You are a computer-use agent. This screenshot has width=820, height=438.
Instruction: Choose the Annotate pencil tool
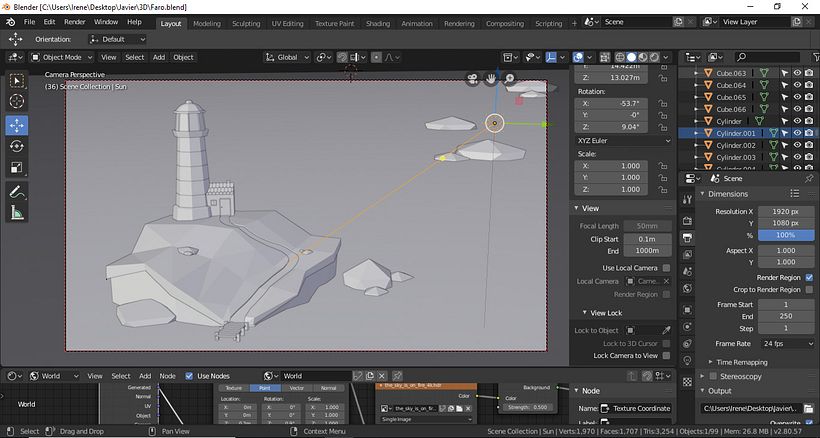16,191
